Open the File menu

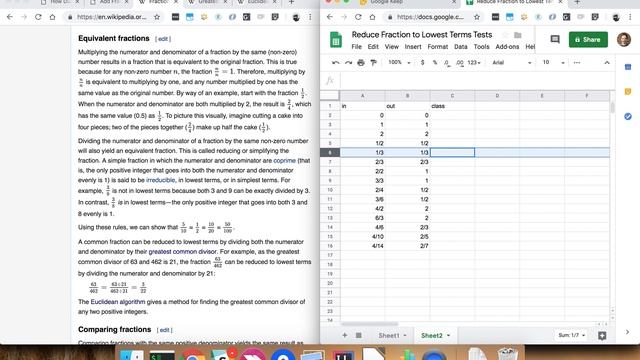(356, 47)
